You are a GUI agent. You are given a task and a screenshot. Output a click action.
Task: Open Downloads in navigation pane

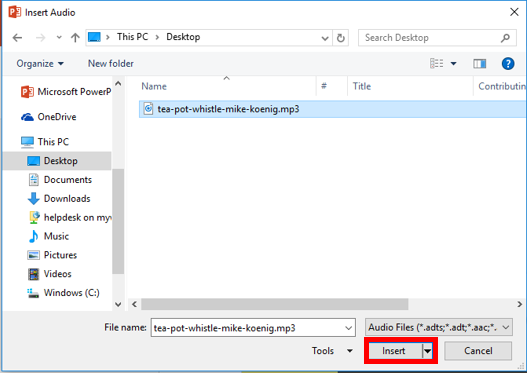59,199
